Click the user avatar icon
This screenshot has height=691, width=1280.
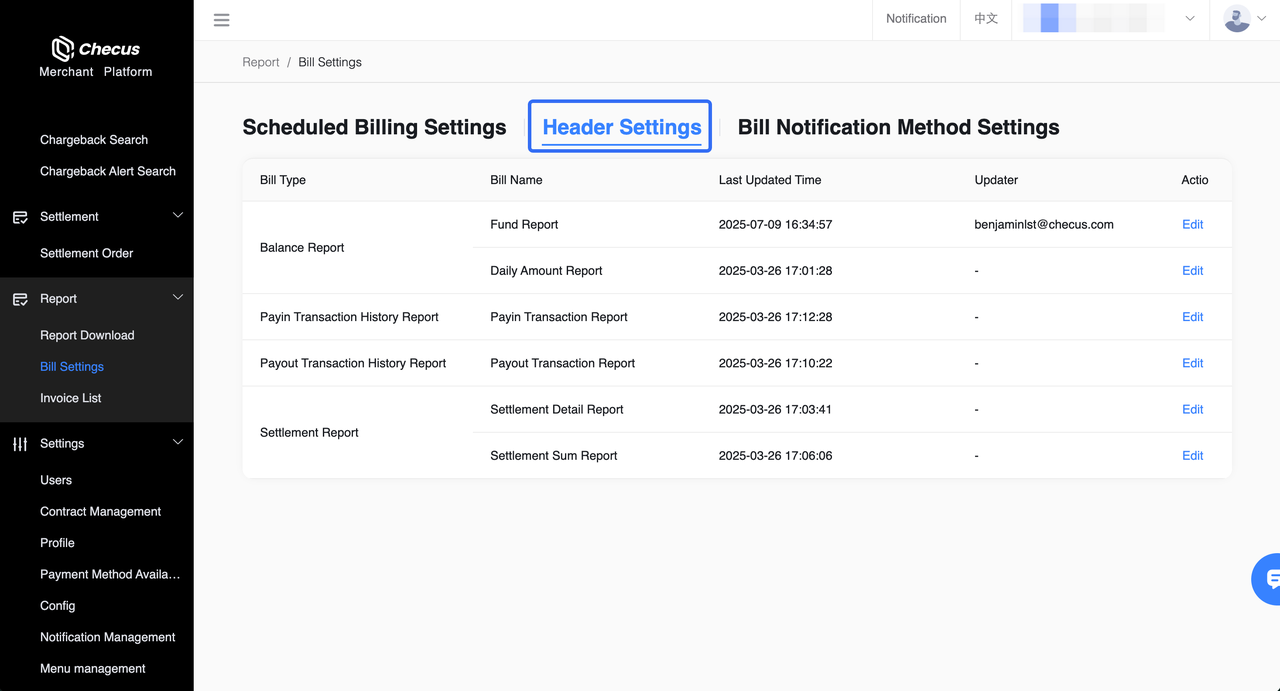1237,19
